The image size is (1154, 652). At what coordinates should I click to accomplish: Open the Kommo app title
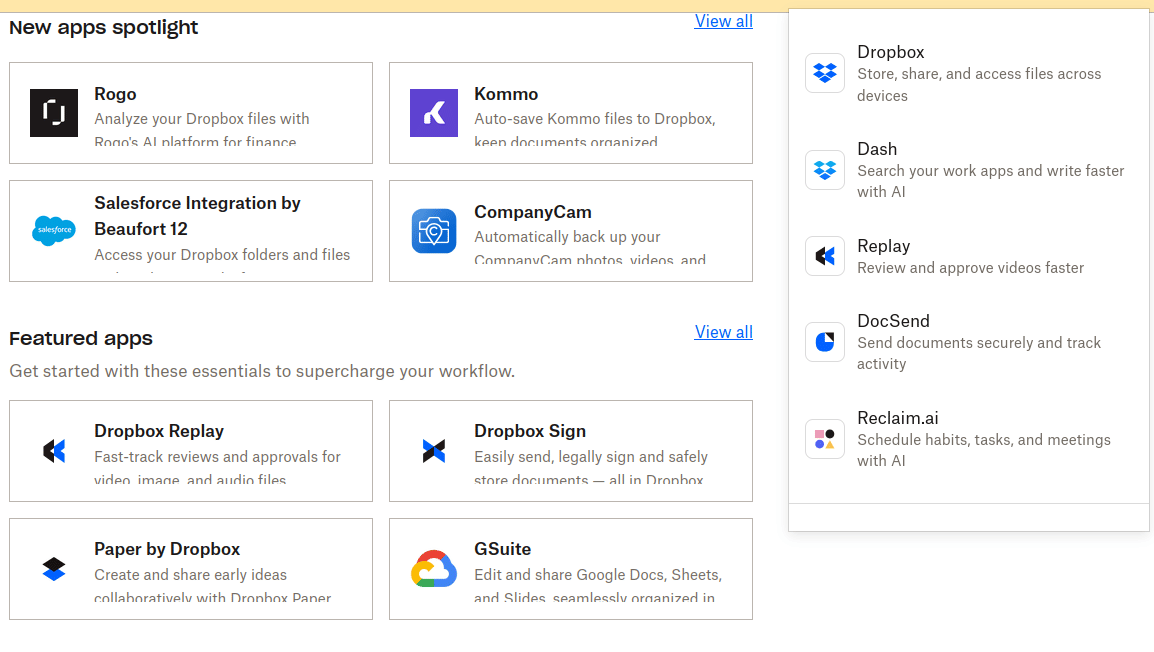click(x=506, y=94)
